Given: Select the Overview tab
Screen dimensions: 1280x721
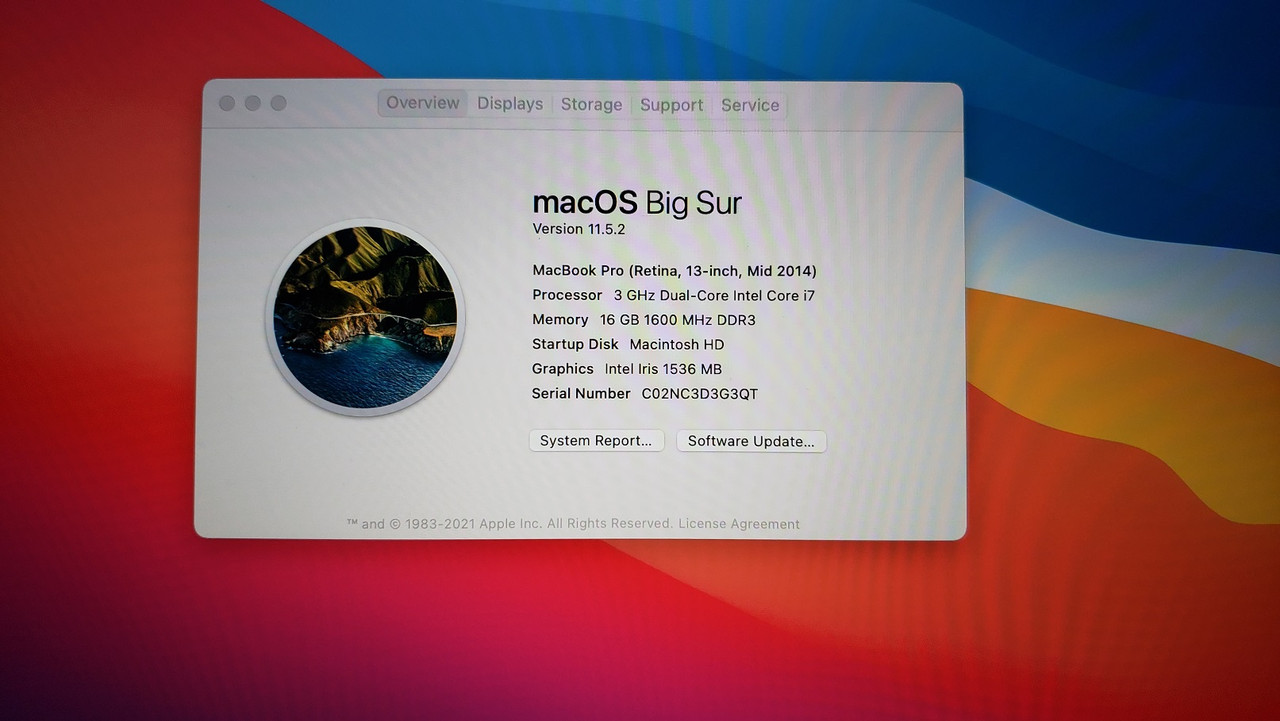Looking at the screenshot, I should click(423, 103).
